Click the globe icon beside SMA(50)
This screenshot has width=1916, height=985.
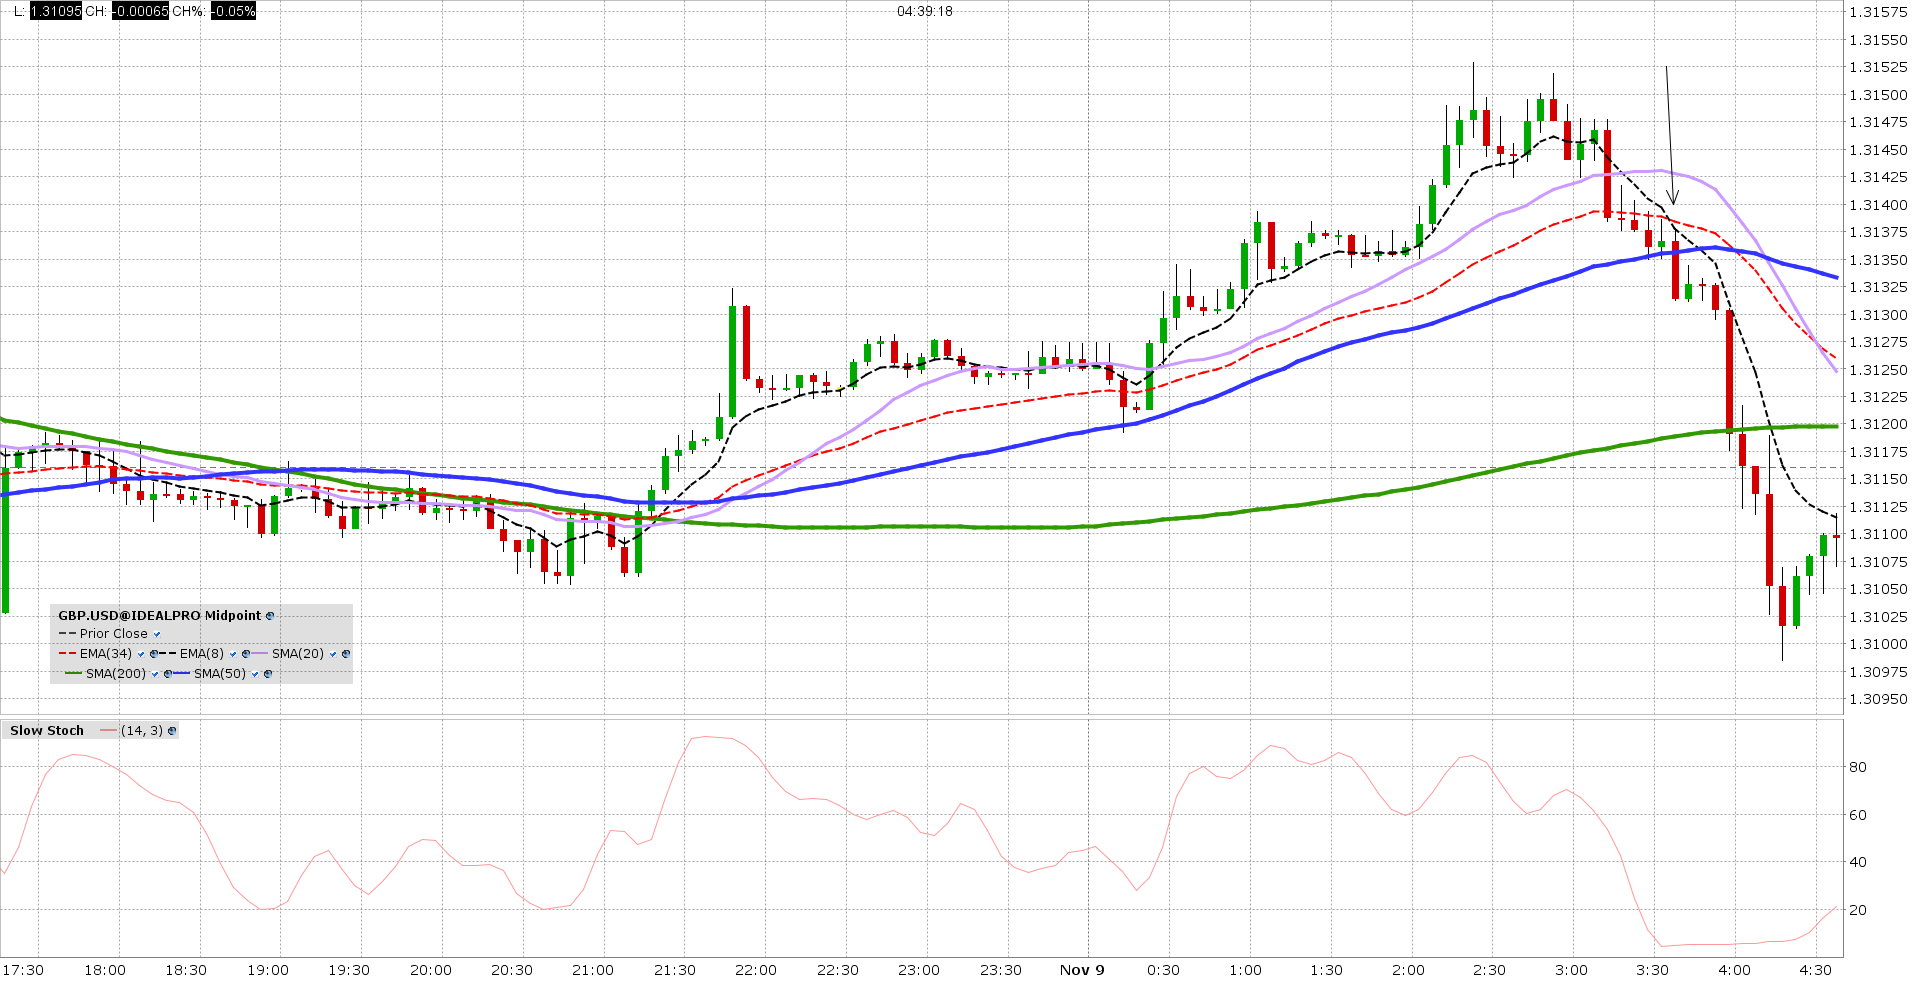(x=268, y=674)
